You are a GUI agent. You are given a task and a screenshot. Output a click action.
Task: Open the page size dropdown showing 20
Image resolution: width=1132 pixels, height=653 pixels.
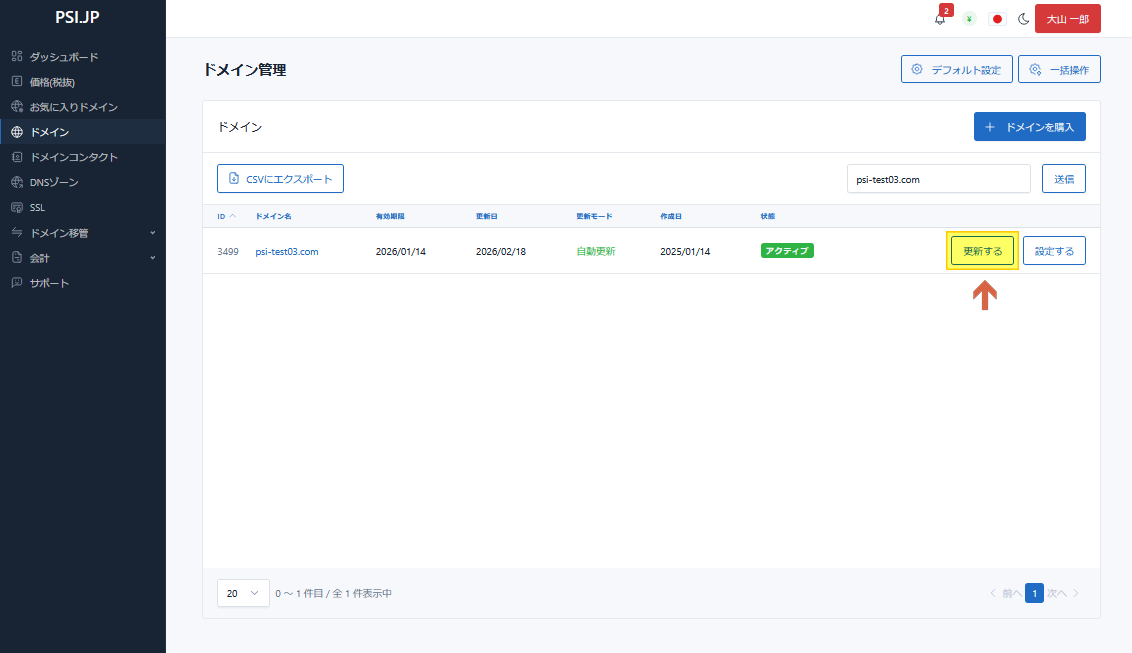click(x=243, y=593)
